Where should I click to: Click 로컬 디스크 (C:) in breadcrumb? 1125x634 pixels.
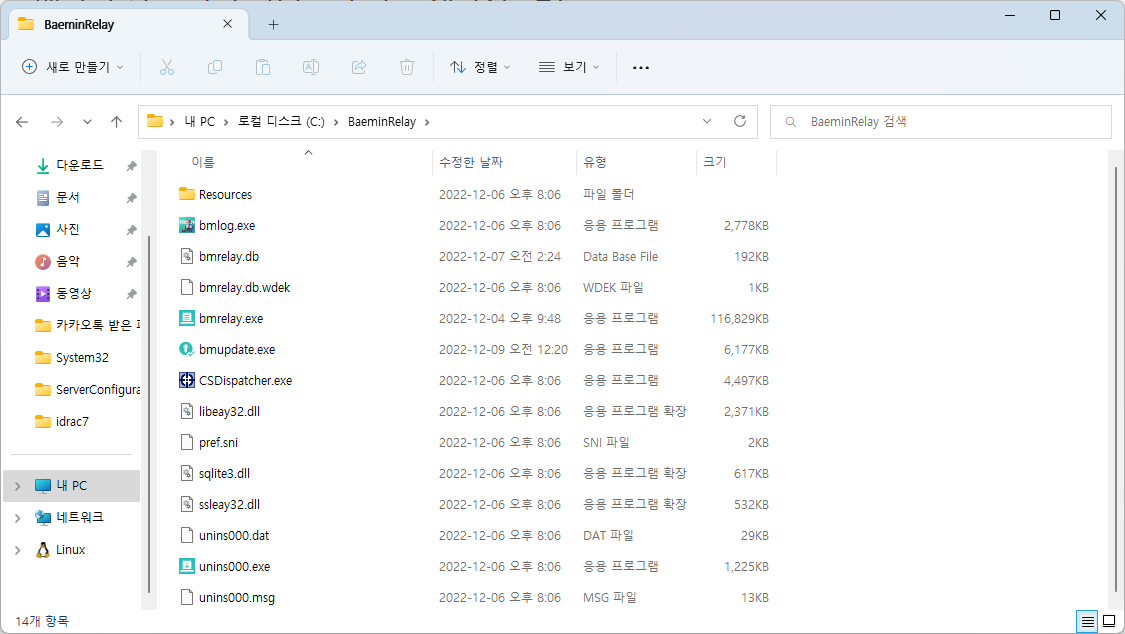coord(281,122)
